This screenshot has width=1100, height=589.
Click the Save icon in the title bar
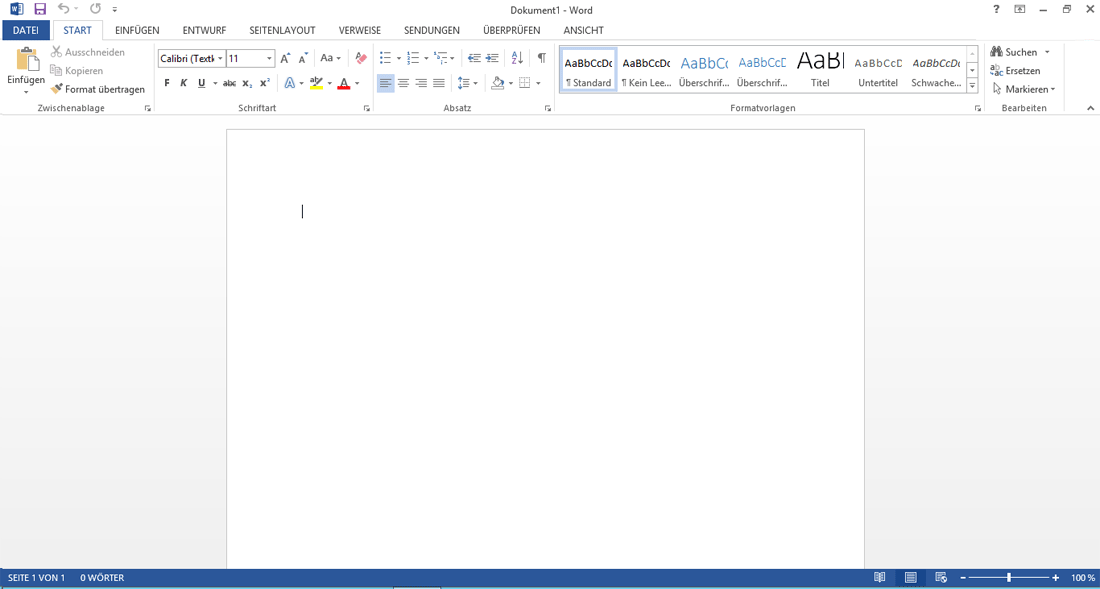[40, 9]
